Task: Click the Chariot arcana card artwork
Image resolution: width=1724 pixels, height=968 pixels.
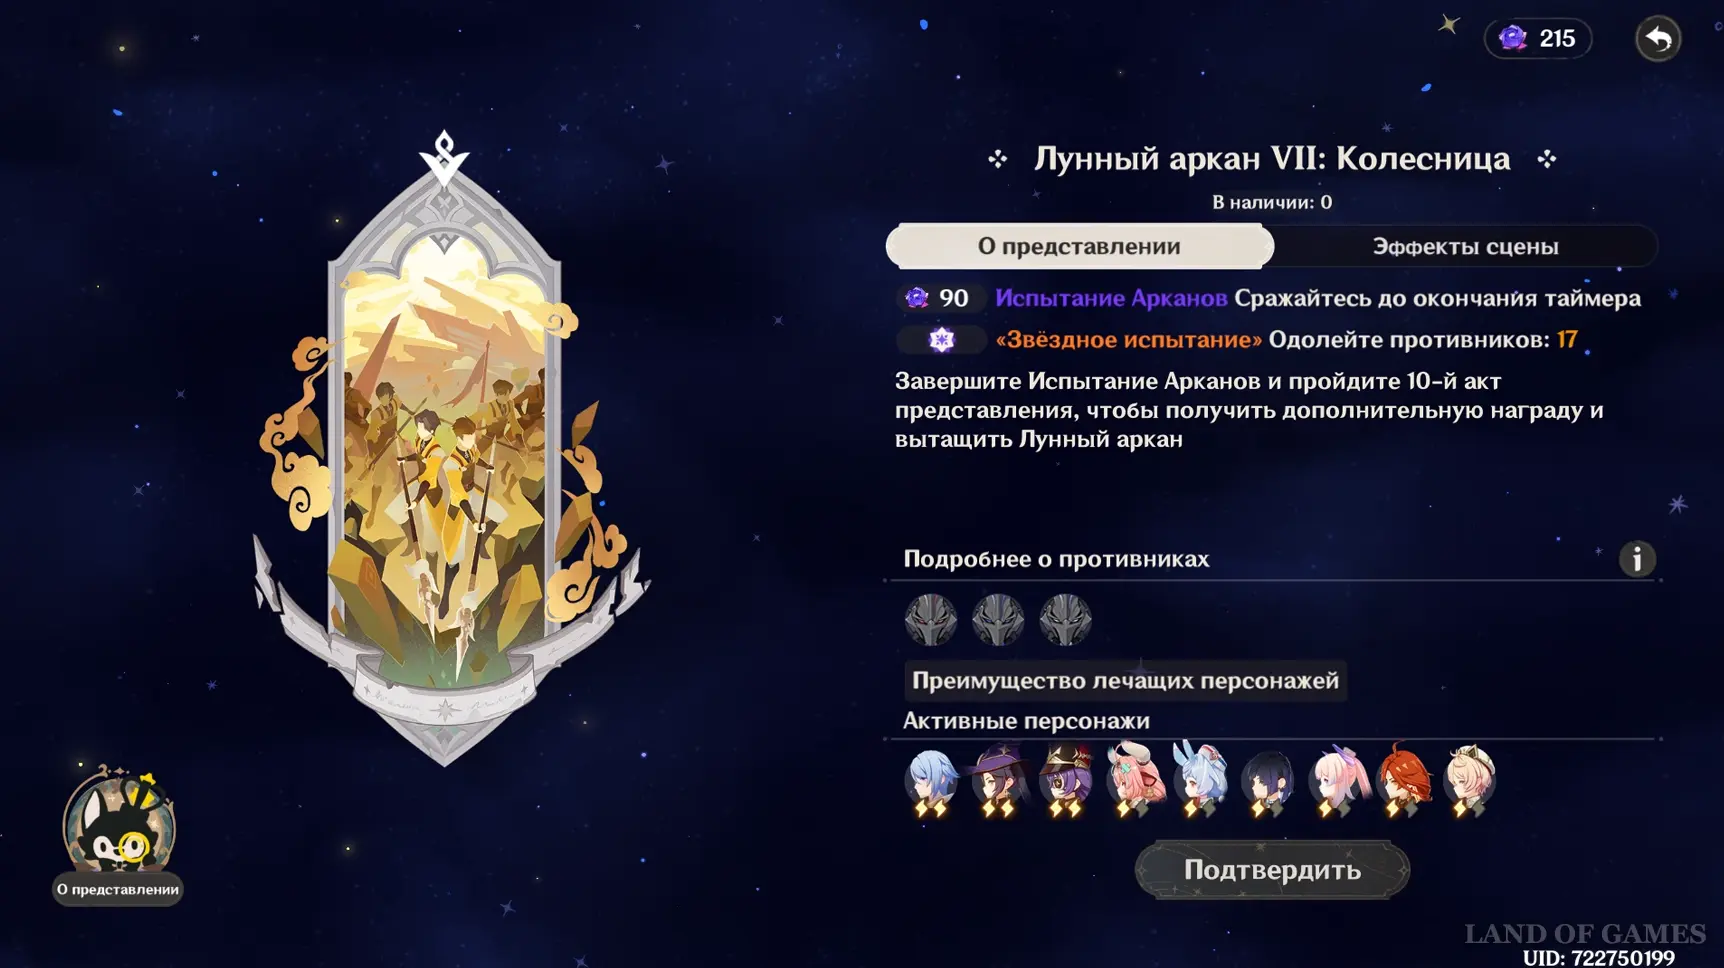Action: [x=445, y=450]
